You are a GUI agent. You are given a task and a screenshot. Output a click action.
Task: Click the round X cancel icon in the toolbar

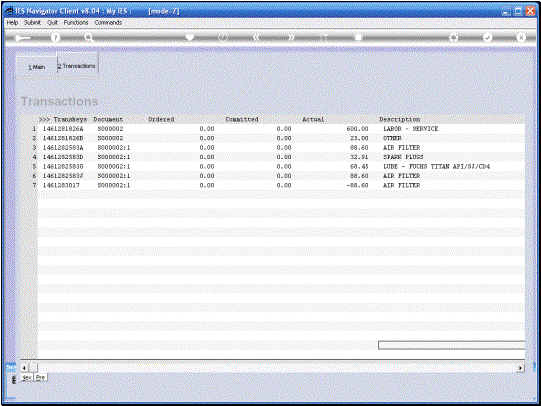click(521, 37)
